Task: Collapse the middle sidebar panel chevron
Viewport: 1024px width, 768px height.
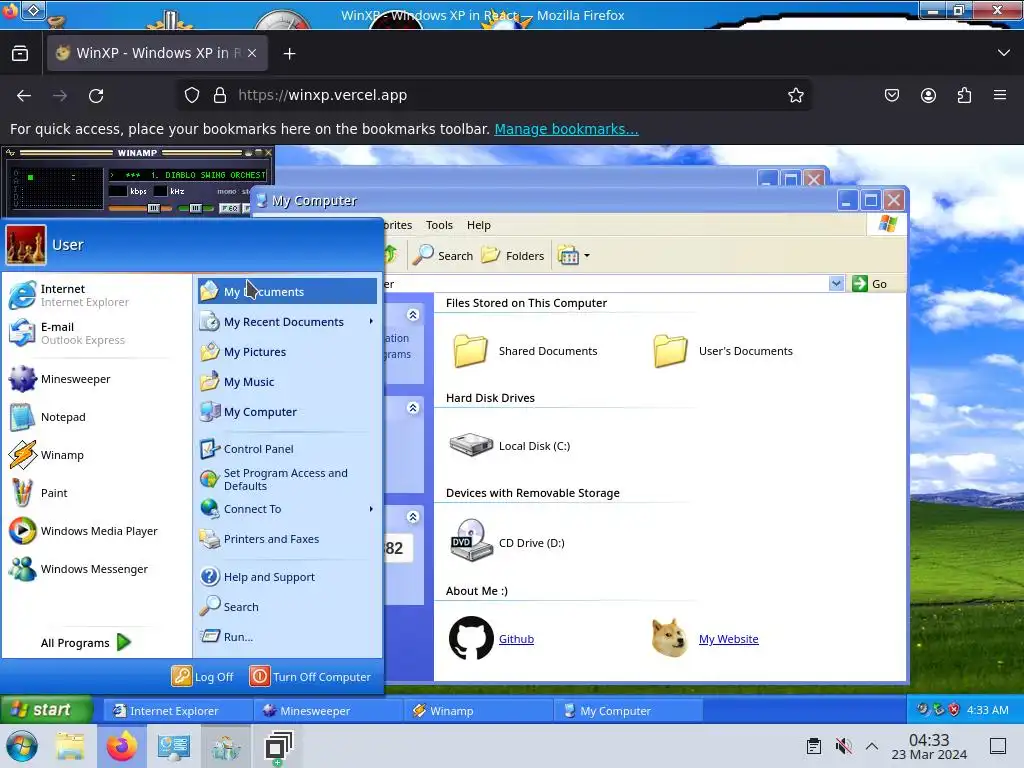Action: [x=413, y=408]
